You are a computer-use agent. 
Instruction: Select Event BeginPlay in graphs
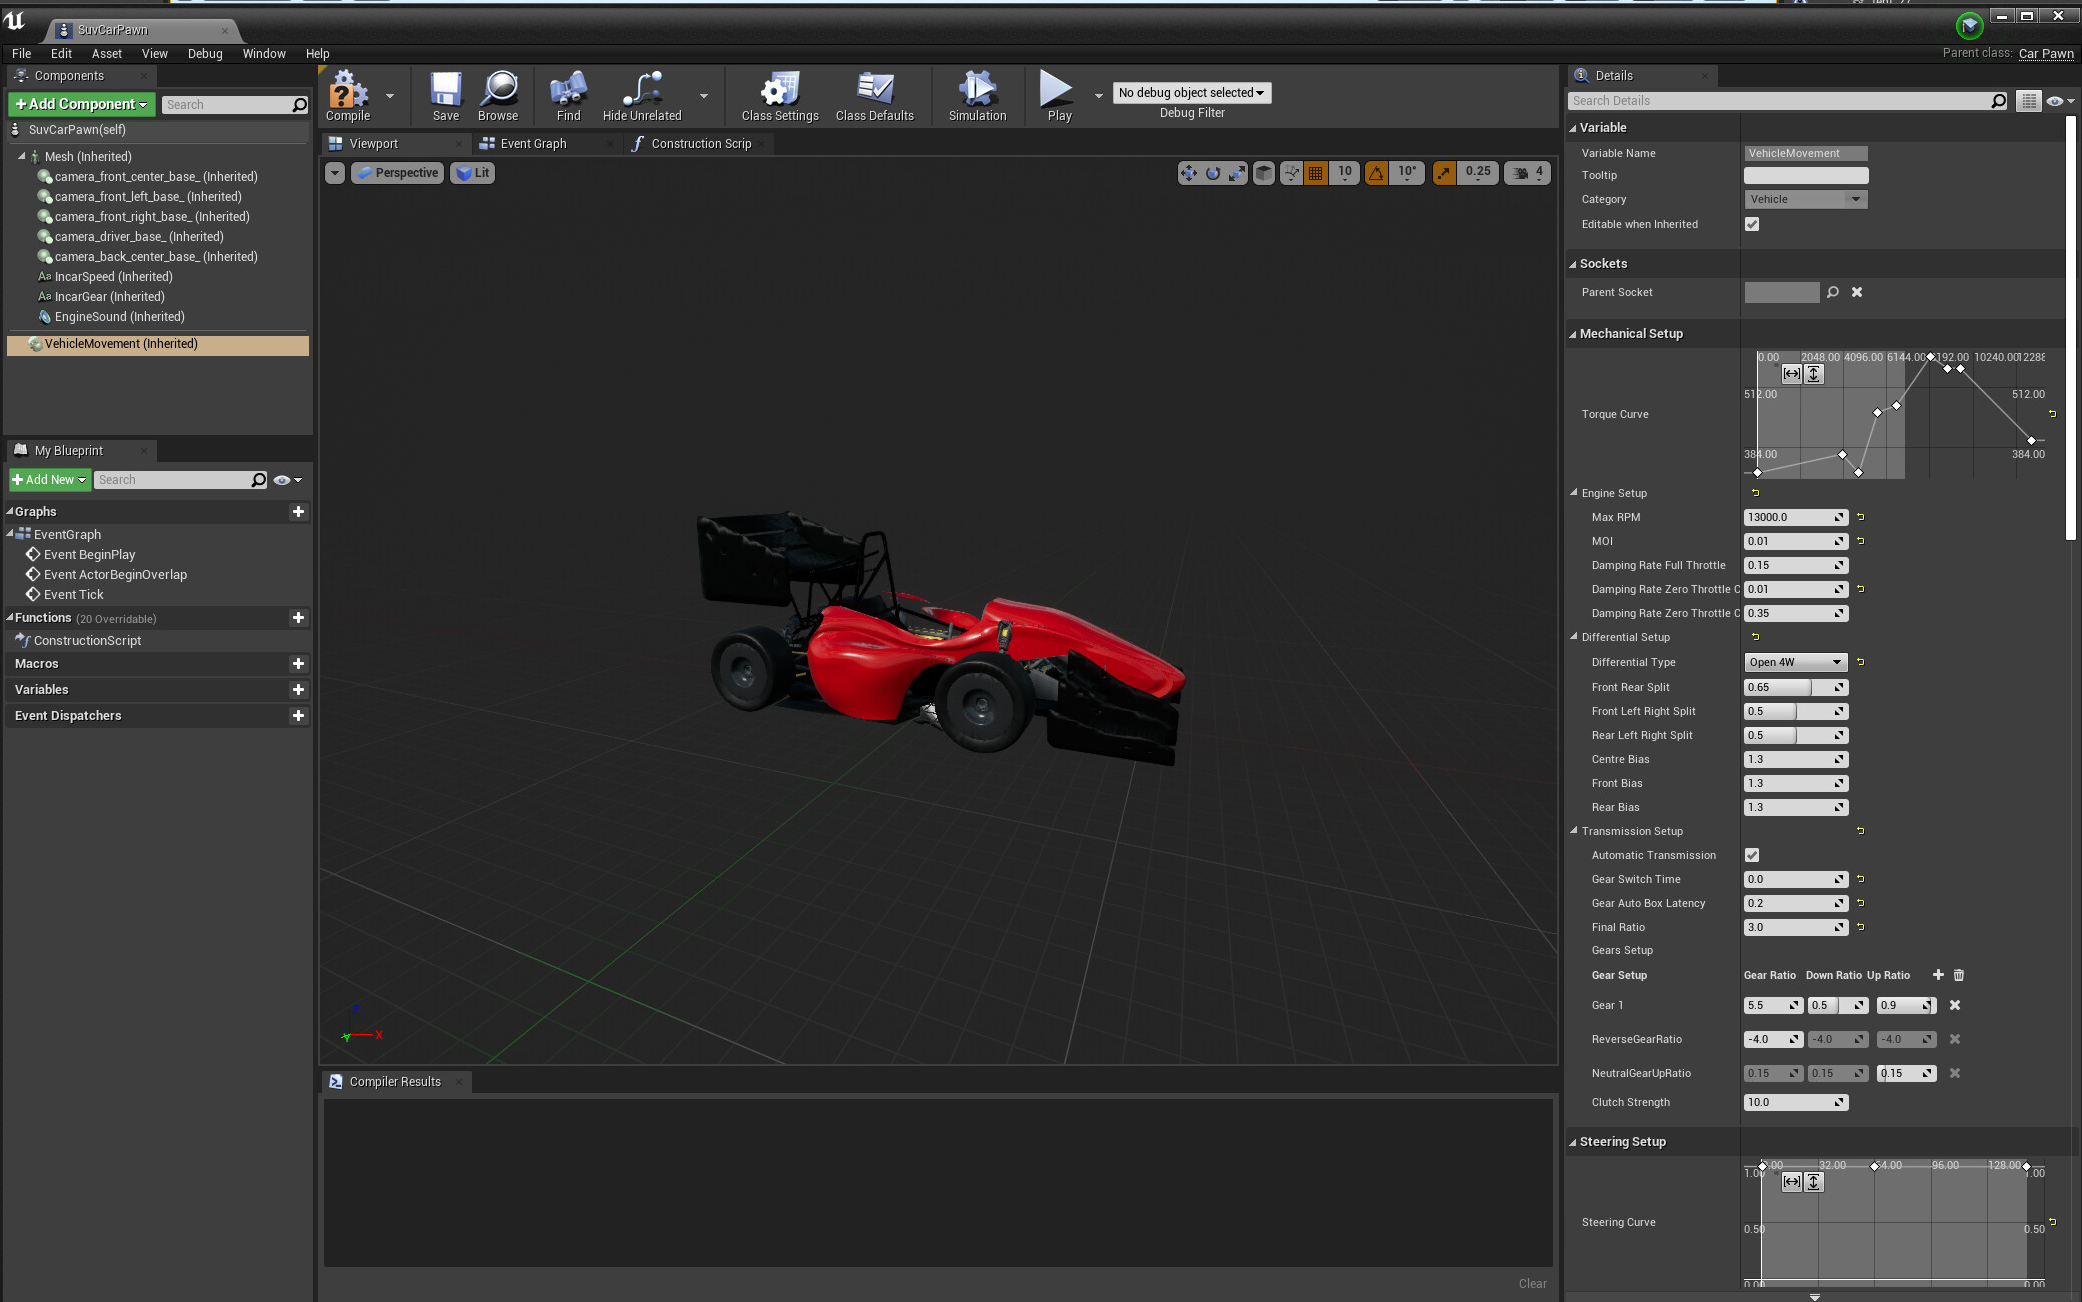coord(89,555)
